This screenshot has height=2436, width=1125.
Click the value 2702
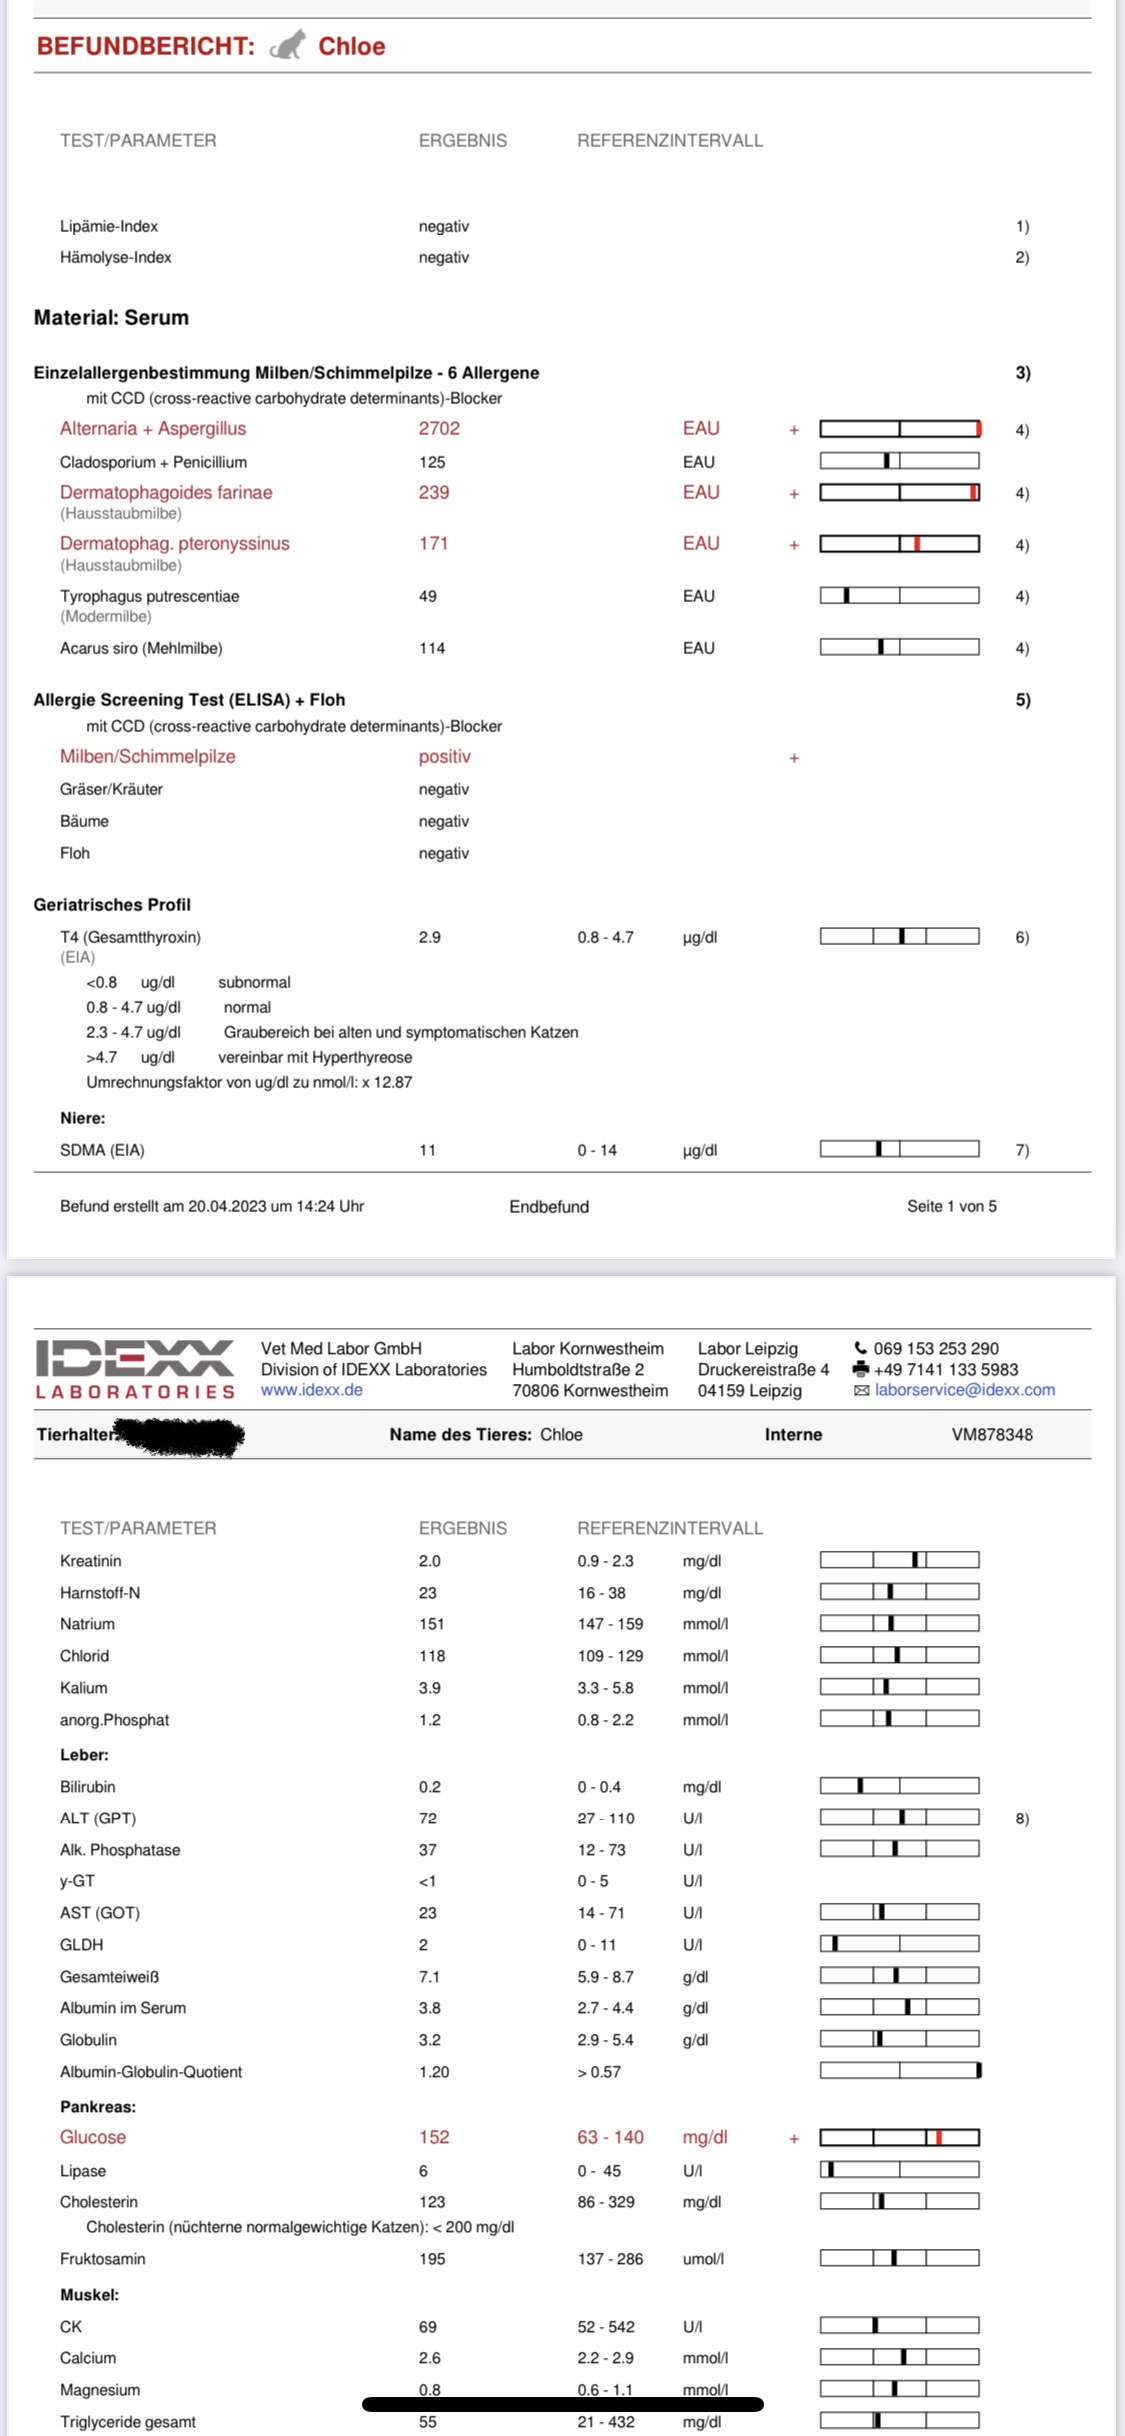point(439,428)
